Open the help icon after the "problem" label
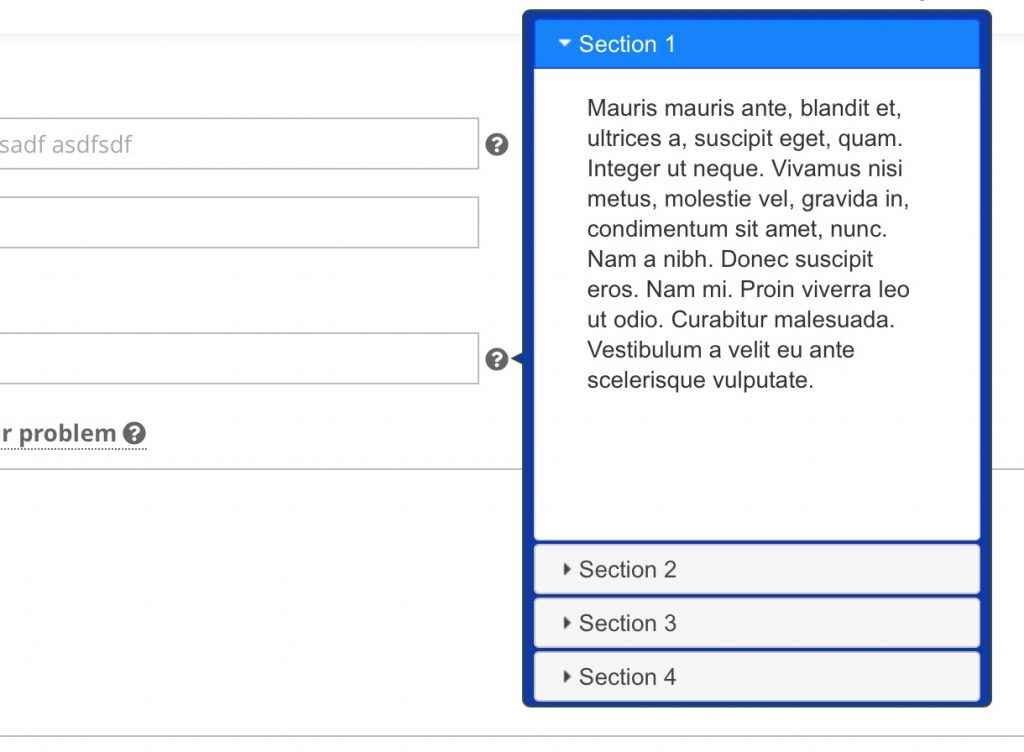The height and width of the screenshot is (752, 1024). 137,434
